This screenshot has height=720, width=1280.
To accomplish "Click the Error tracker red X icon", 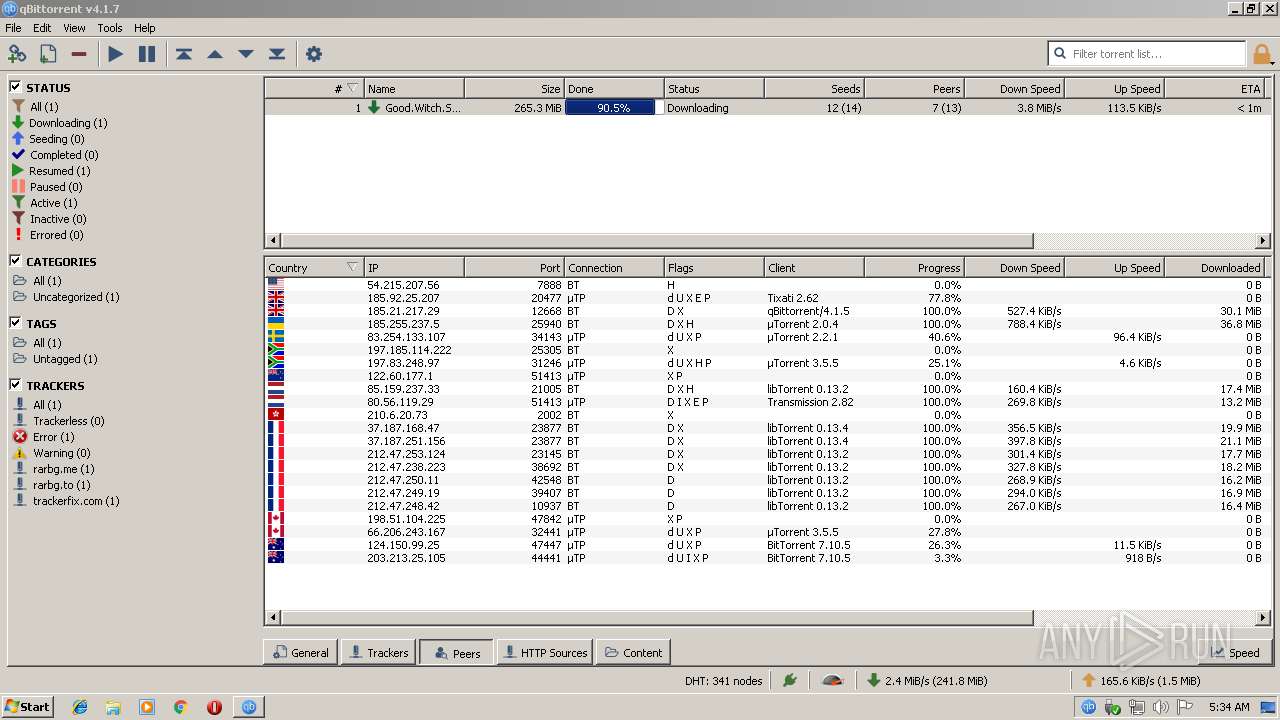I will coord(20,437).
